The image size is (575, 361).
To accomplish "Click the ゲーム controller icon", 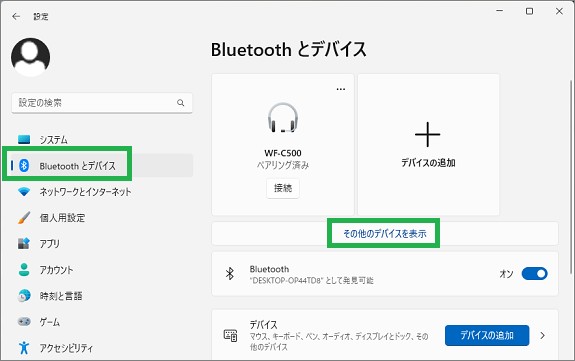I will [x=24, y=322].
